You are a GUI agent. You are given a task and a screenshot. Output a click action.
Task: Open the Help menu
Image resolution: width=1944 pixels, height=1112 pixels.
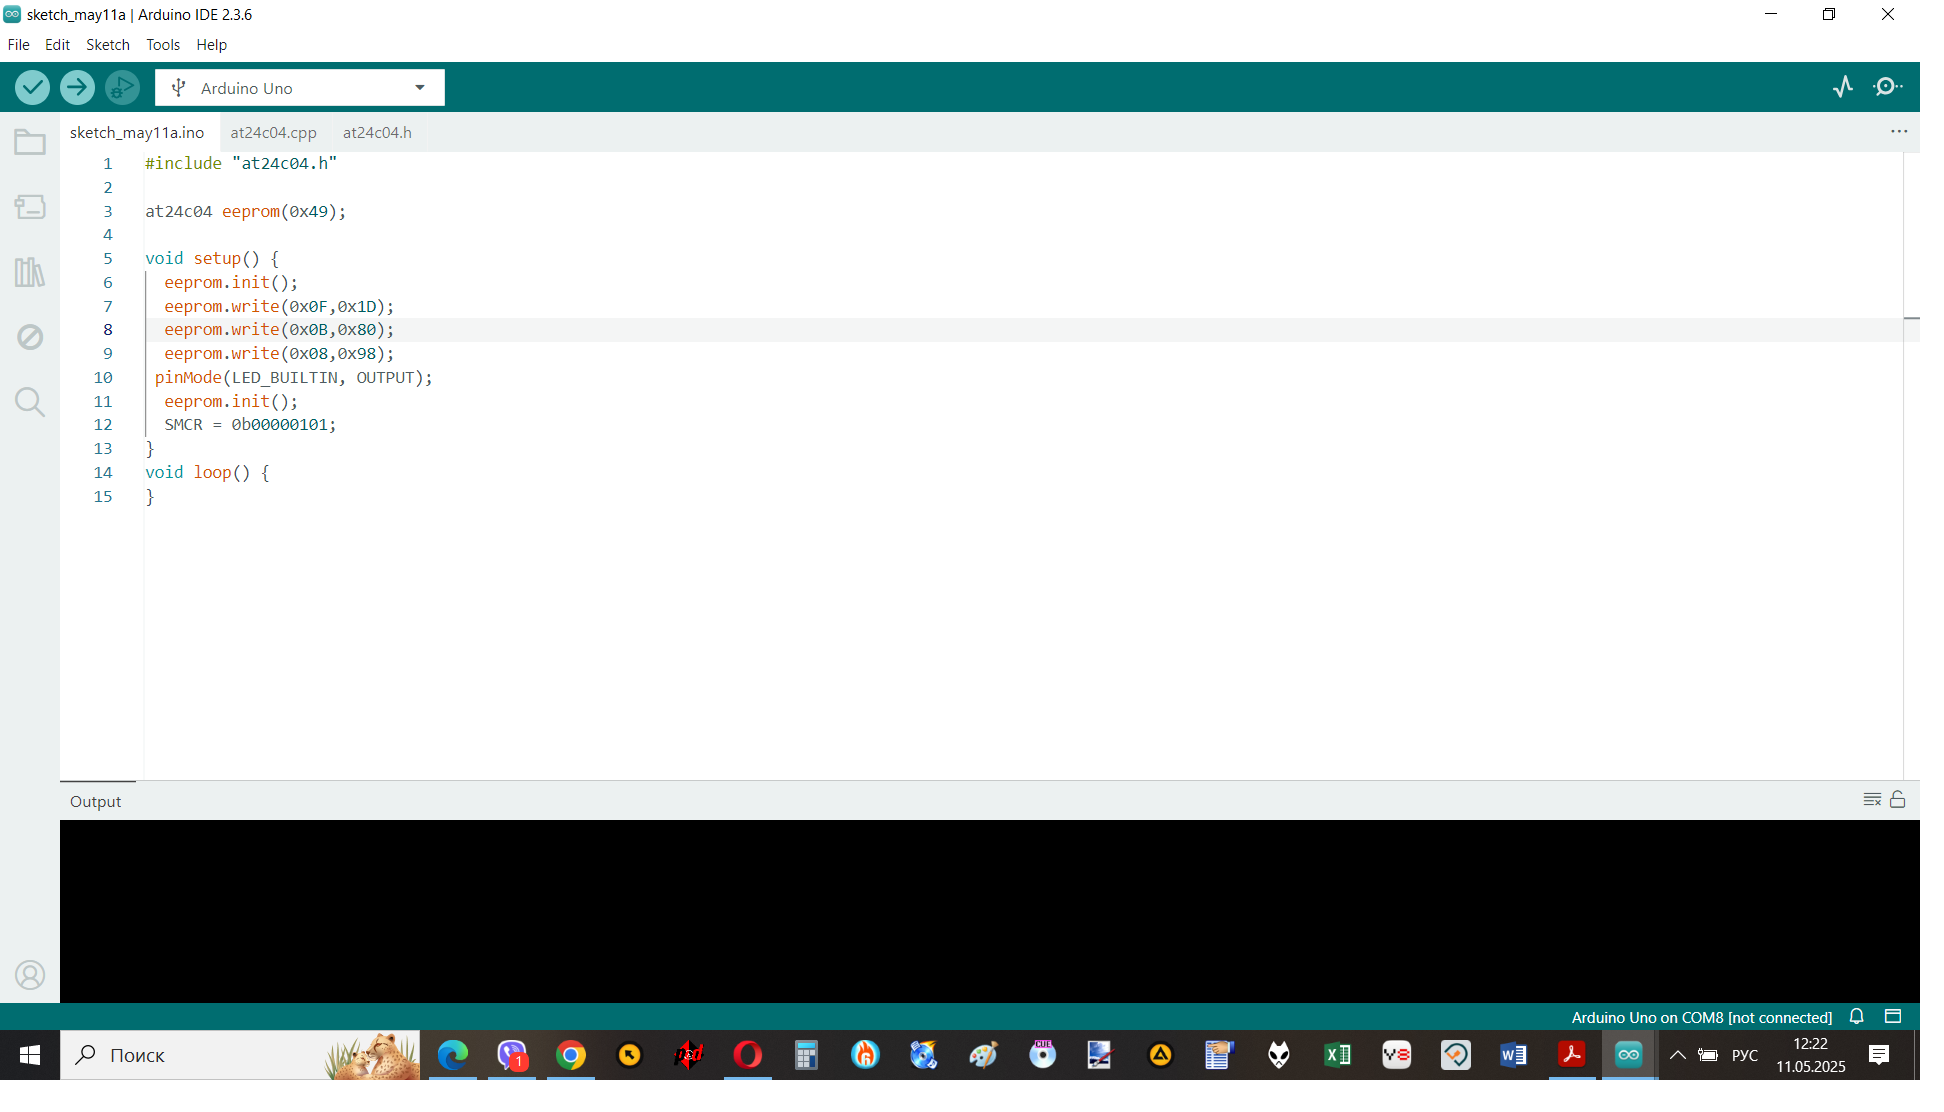click(211, 45)
